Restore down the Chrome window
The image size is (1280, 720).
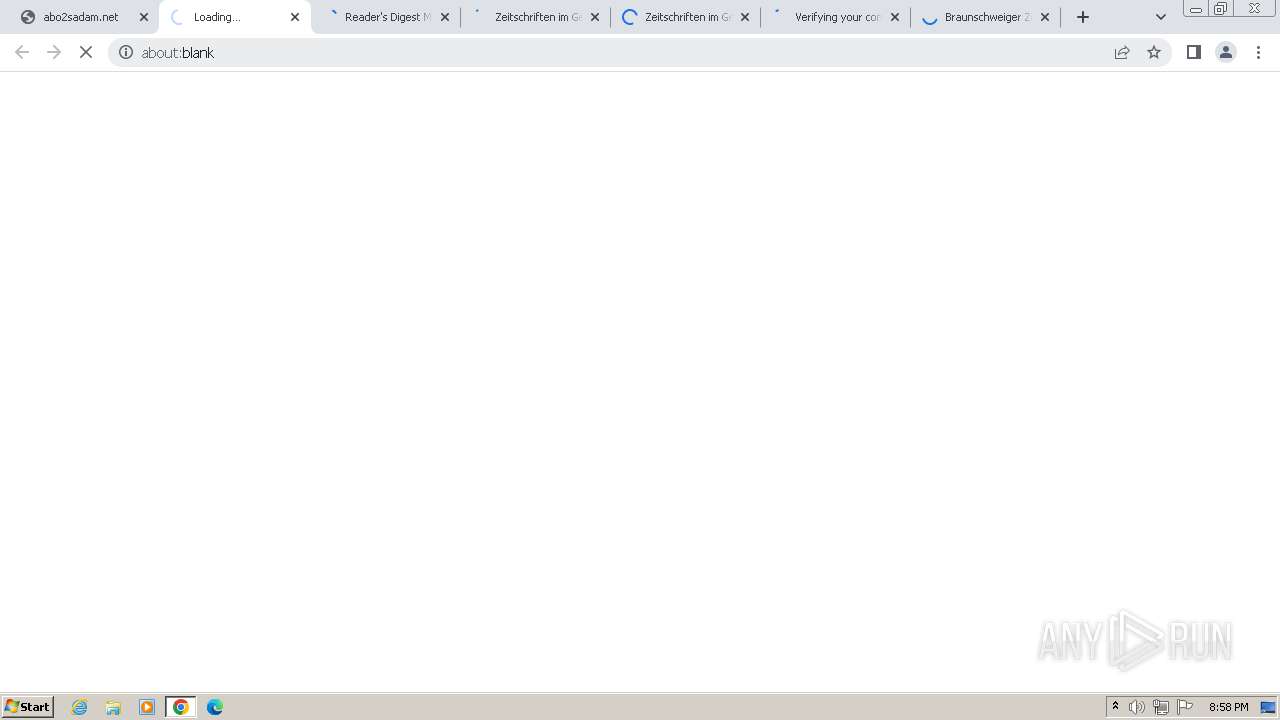point(1220,9)
